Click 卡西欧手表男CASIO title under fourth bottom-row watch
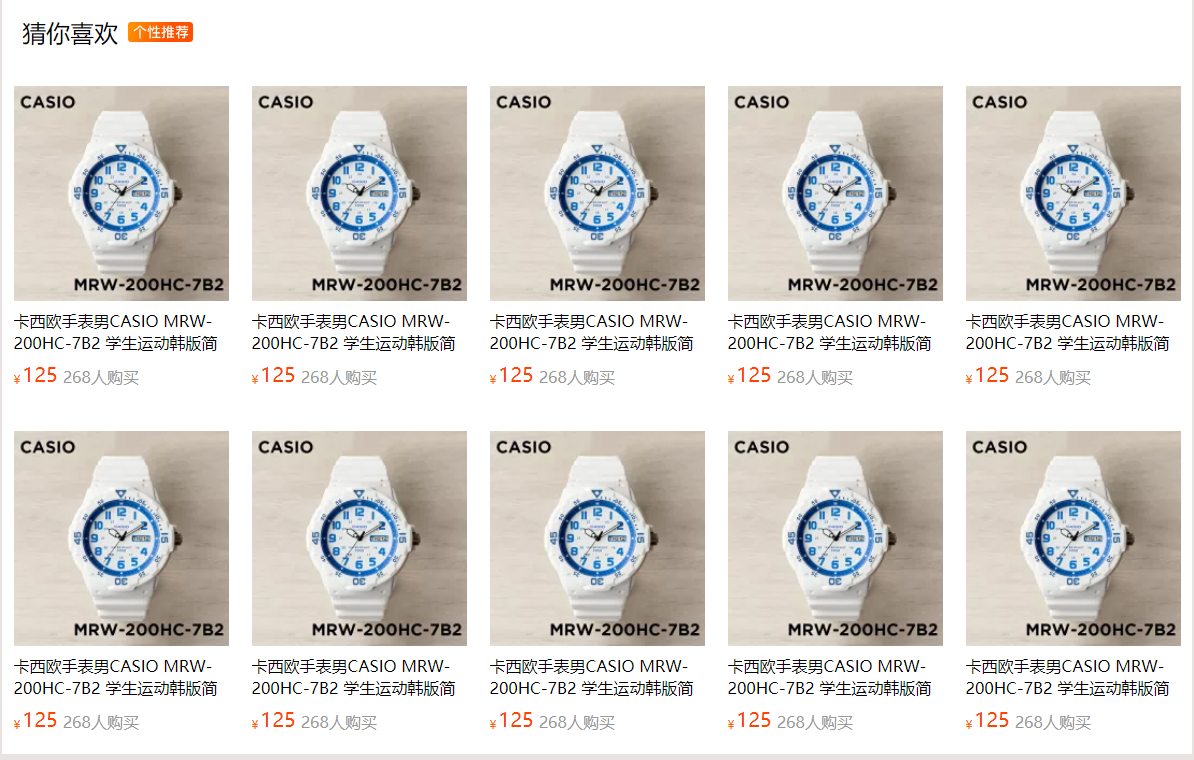Screen dimensions: 1194x760 (830, 678)
